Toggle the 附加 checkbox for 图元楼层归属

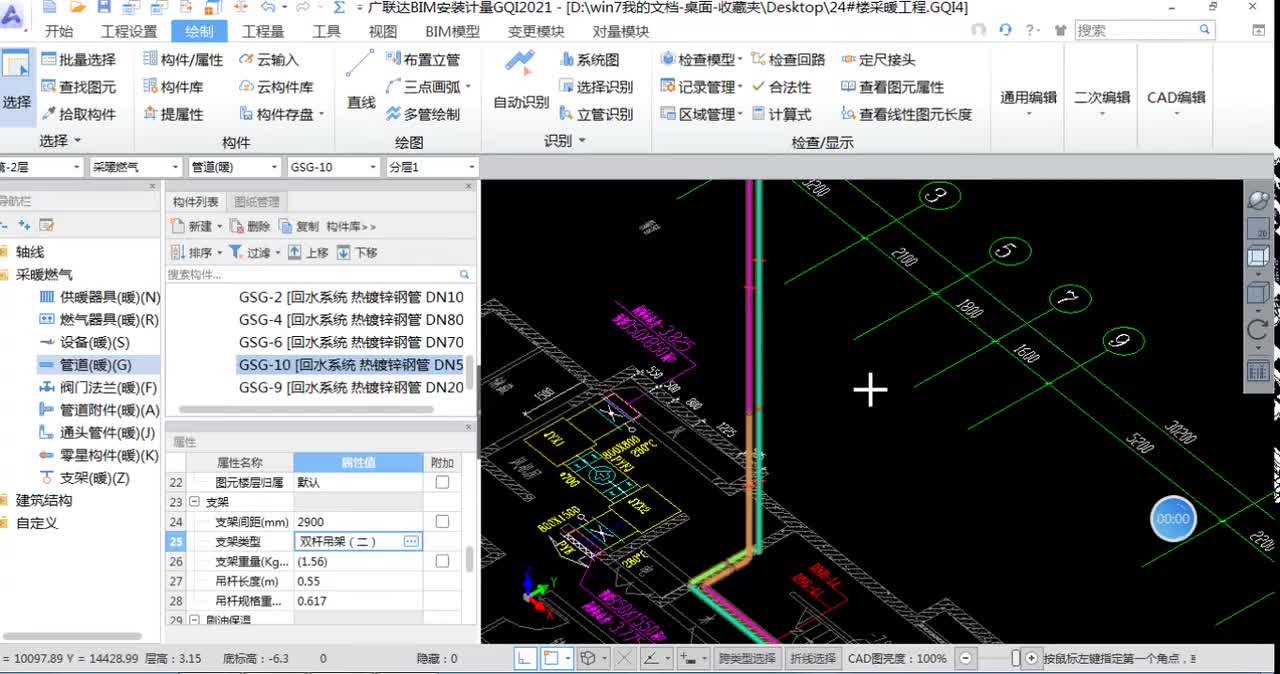click(x=442, y=482)
